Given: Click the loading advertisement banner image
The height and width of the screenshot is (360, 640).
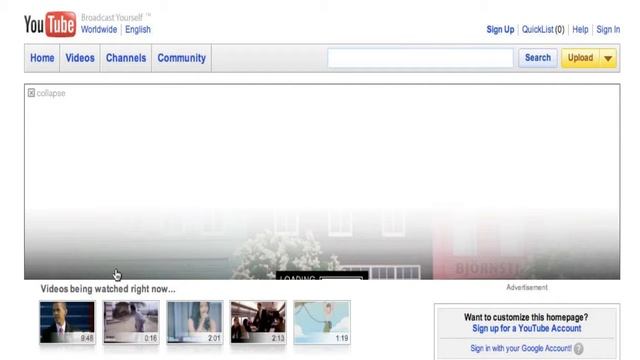Looking at the screenshot, I should pyautogui.click(x=322, y=182).
